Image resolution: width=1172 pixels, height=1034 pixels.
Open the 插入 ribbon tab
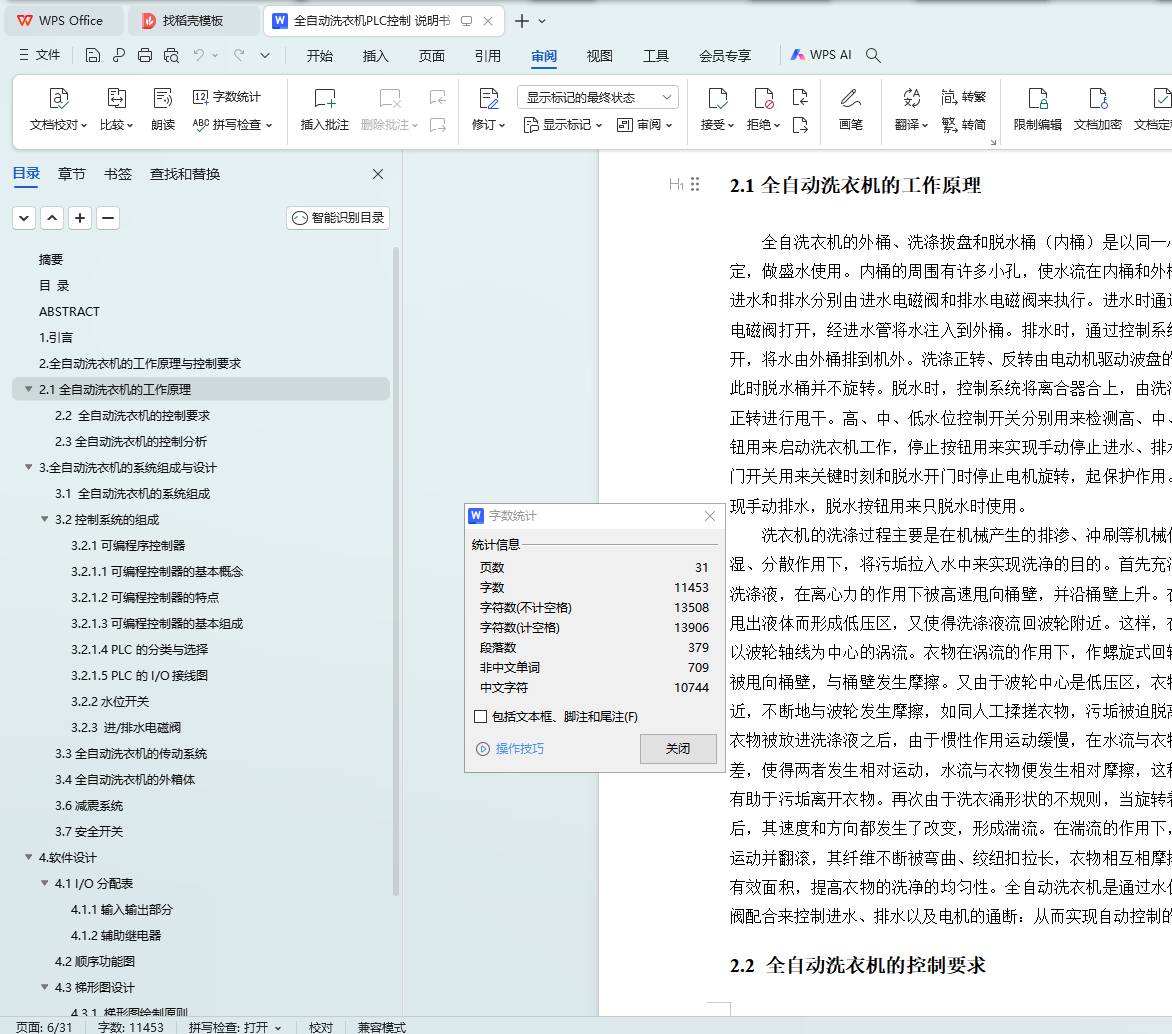coord(375,56)
